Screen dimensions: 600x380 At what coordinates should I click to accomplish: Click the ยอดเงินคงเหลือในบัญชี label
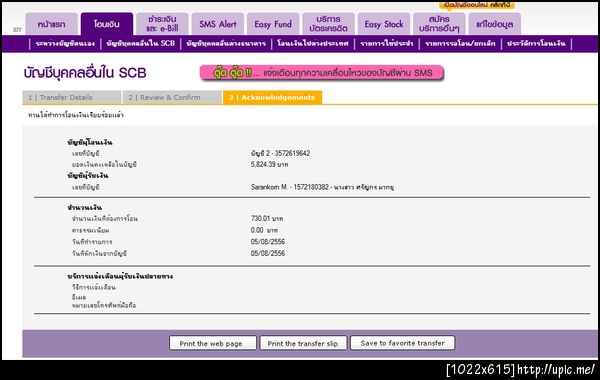(104, 164)
